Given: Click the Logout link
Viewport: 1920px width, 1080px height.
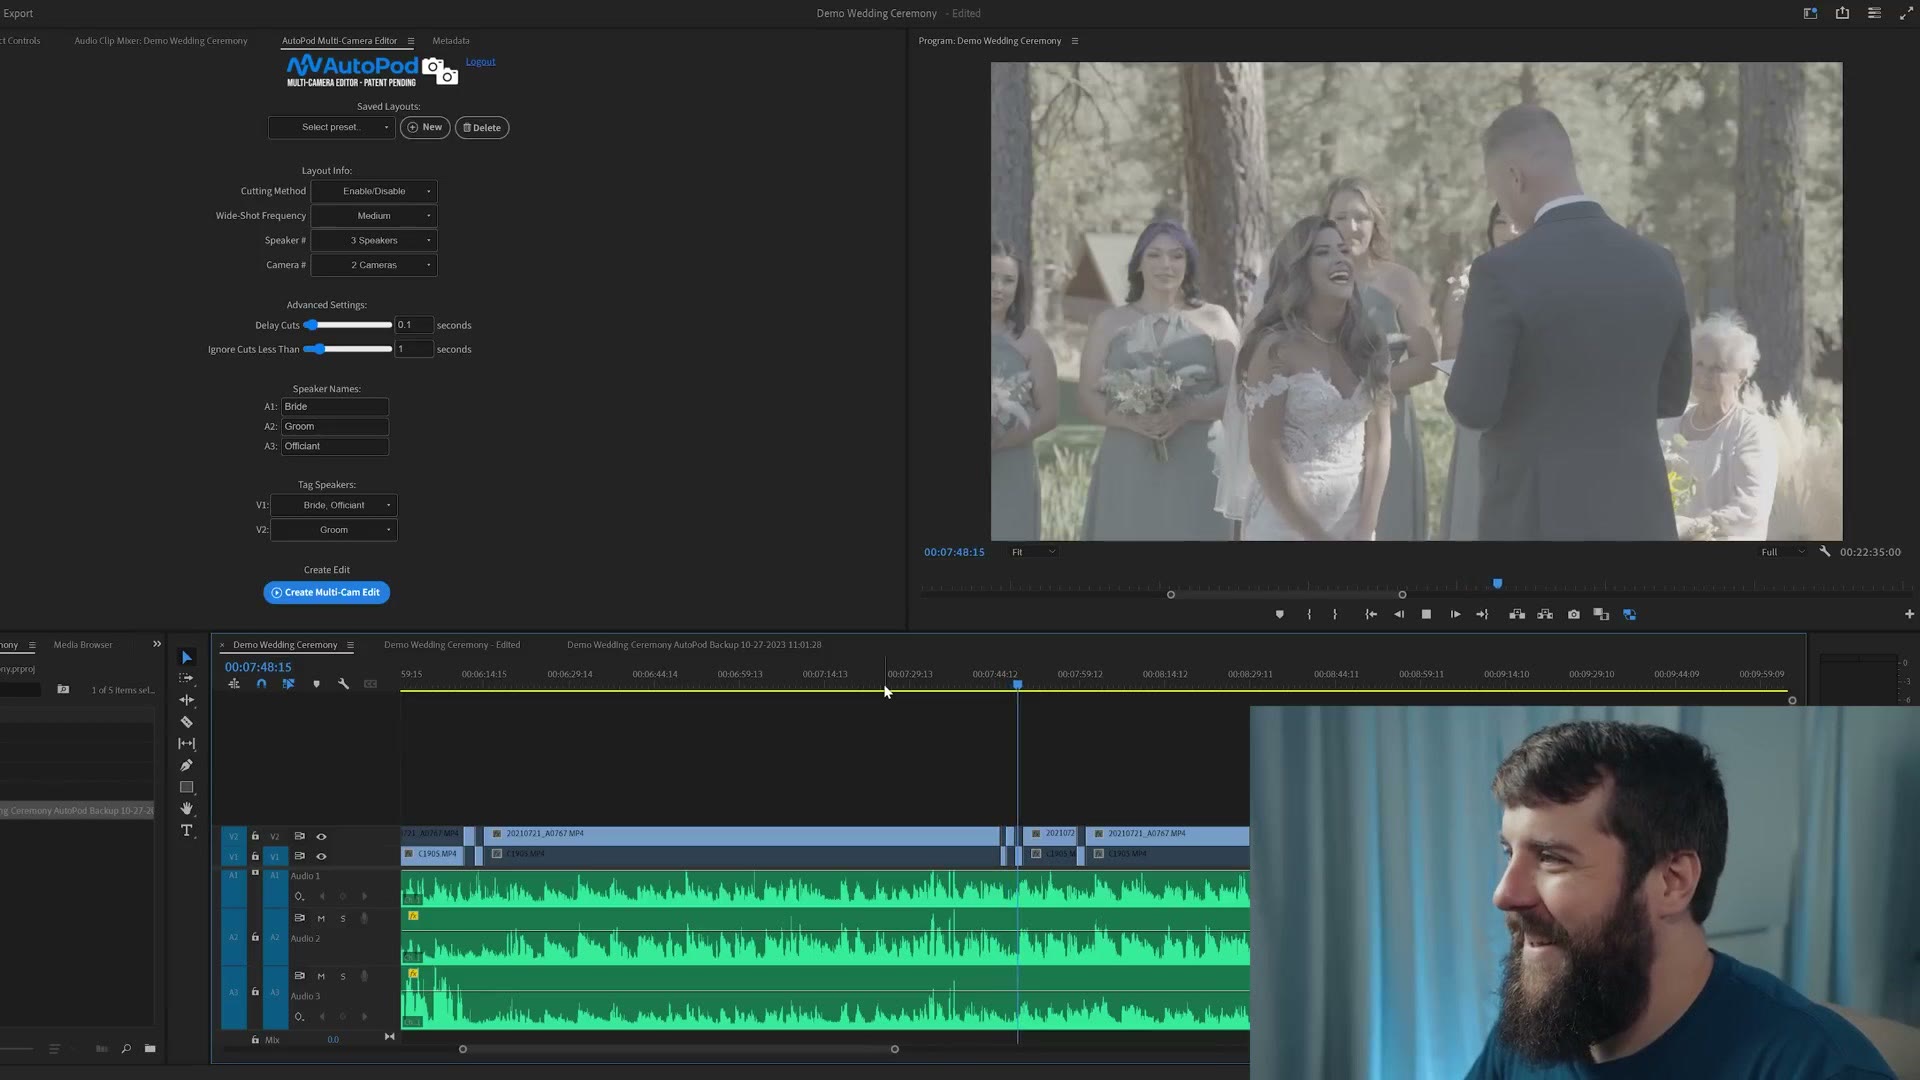Looking at the screenshot, I should [480, 62].
